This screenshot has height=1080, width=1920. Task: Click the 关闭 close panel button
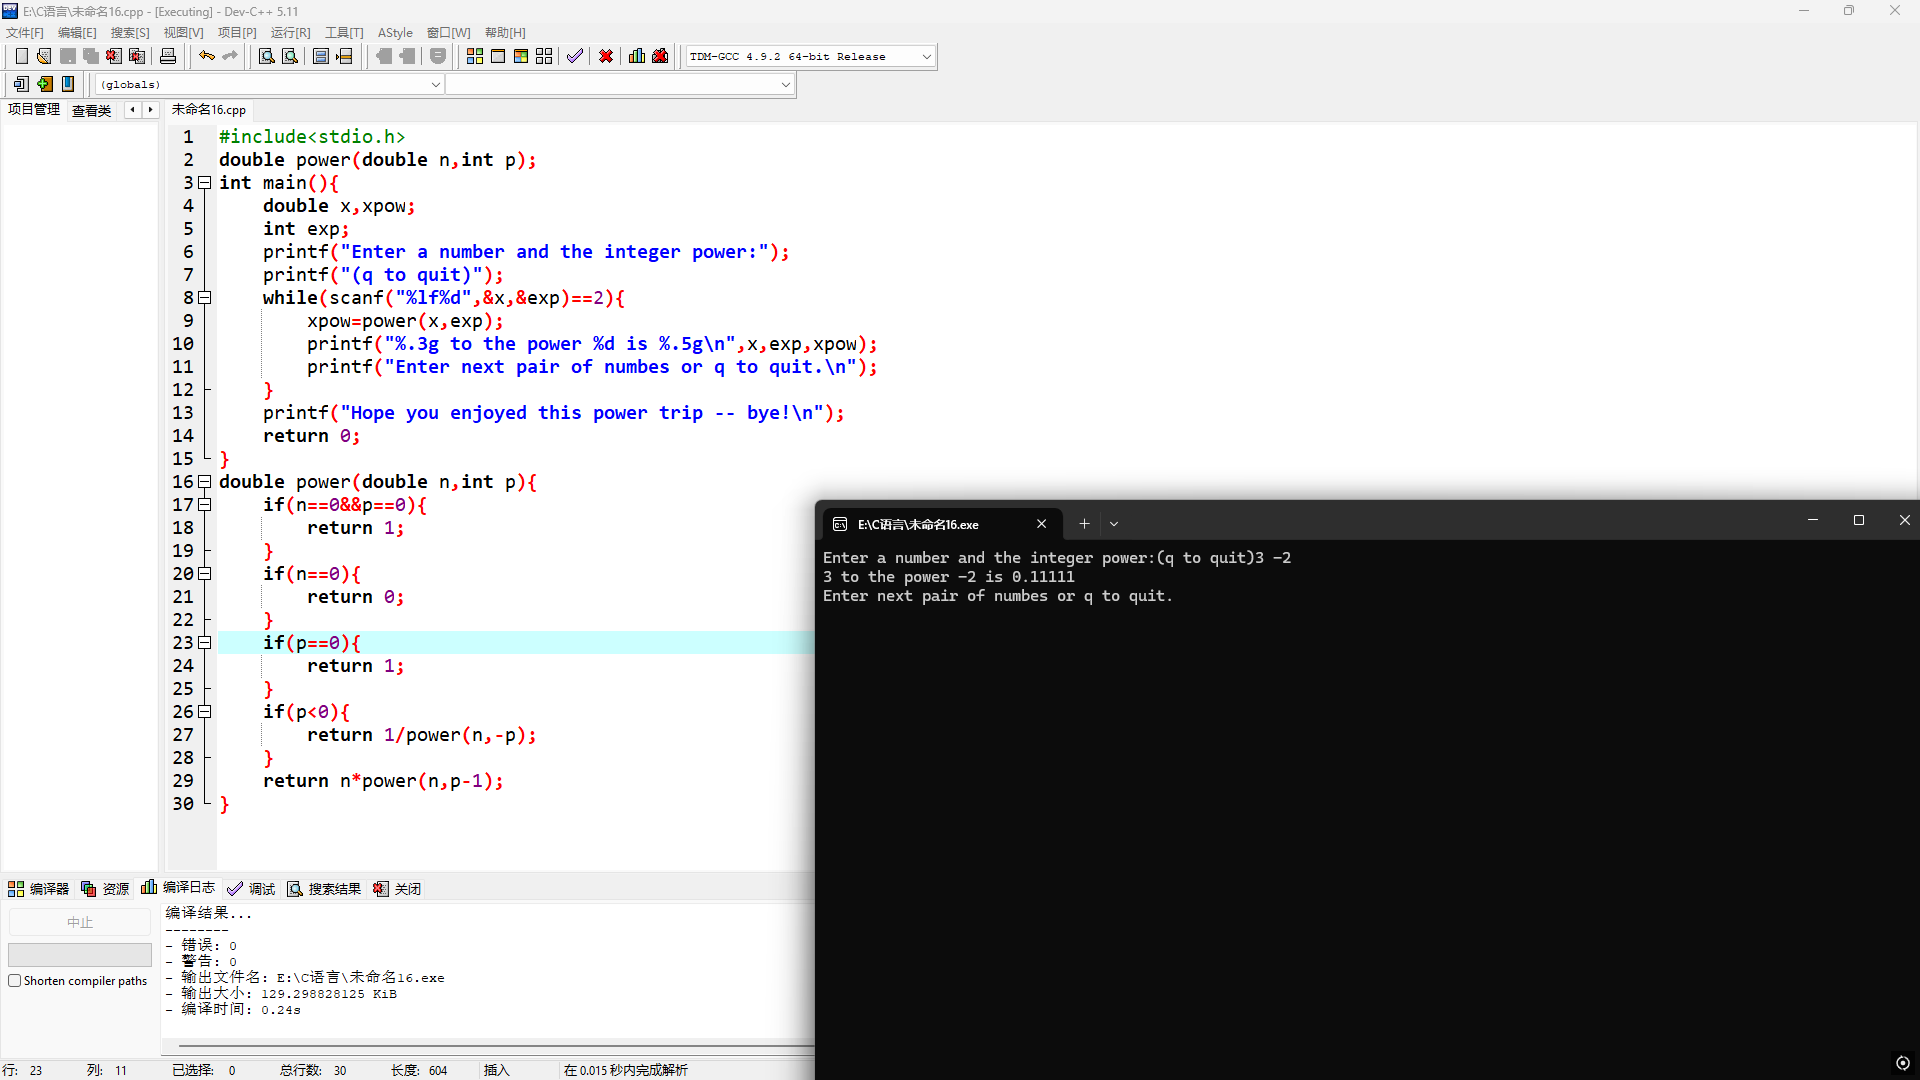click(397, 889)
